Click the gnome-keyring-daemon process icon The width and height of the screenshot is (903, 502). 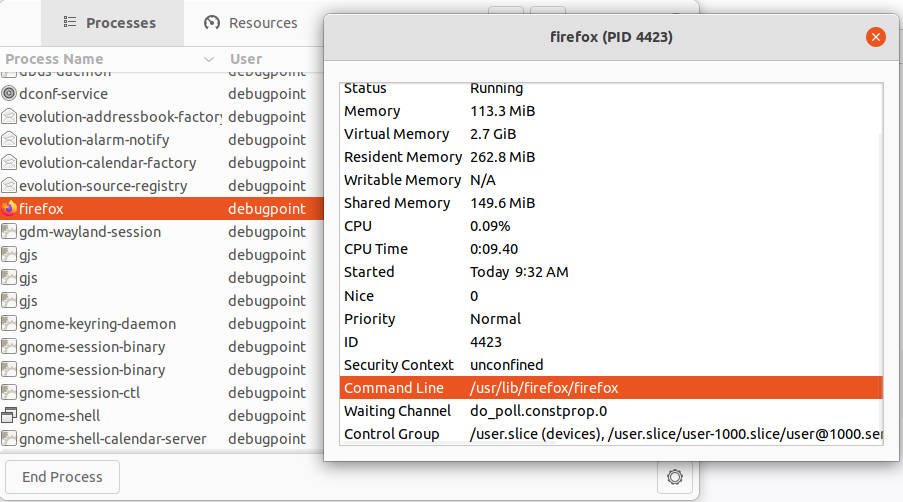[x=9, y=324]
